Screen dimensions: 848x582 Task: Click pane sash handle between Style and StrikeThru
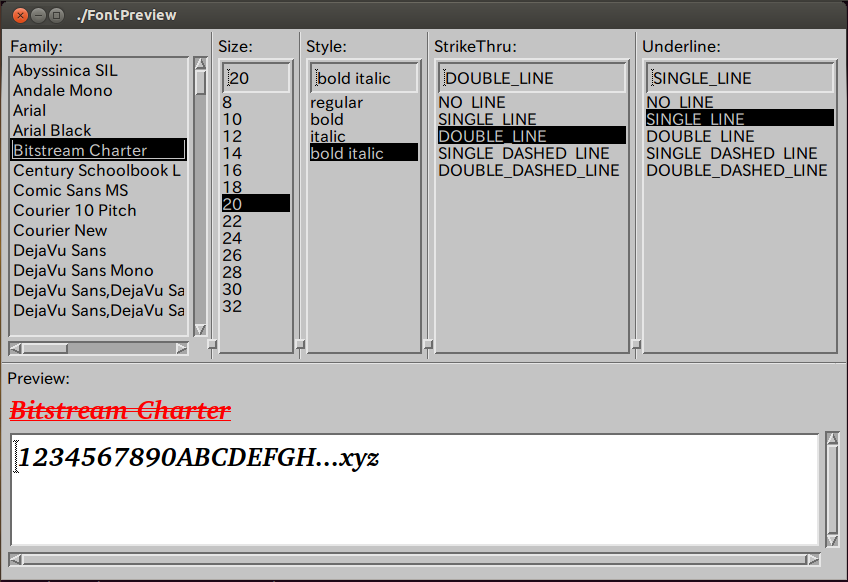pyautogui.click(x=428, y=344)
